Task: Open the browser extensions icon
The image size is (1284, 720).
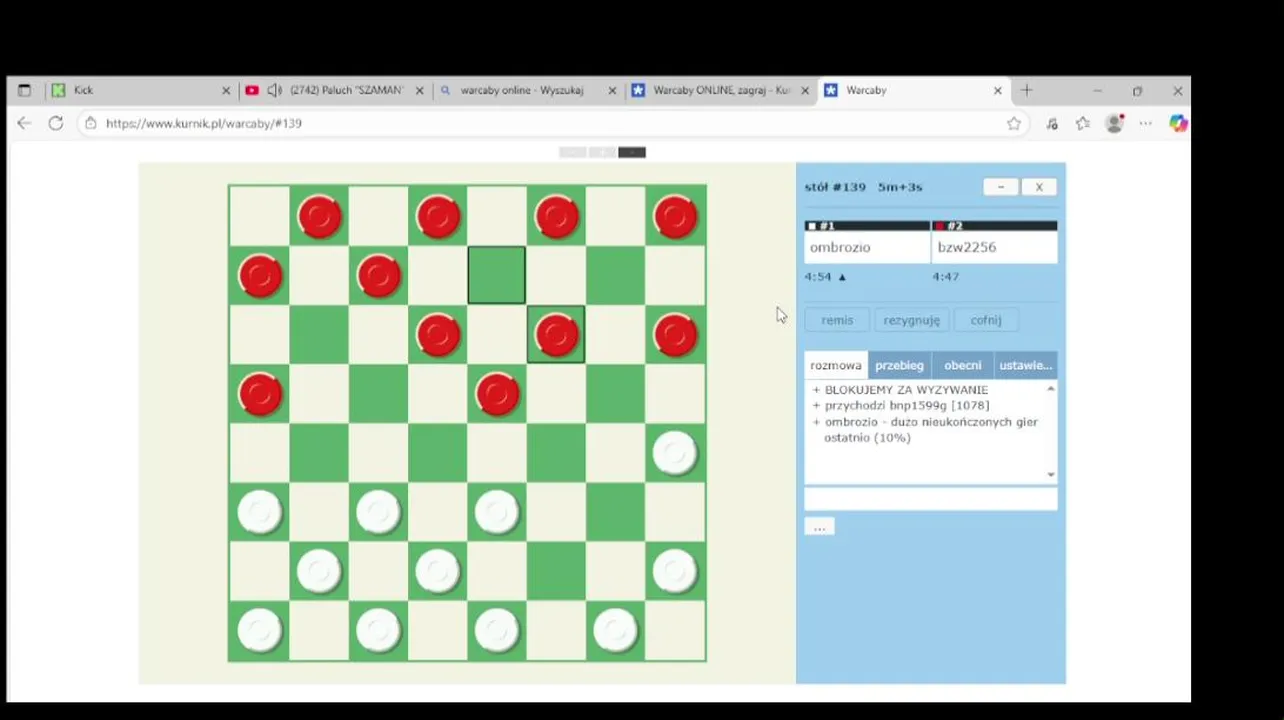Action: point(1051,123)
